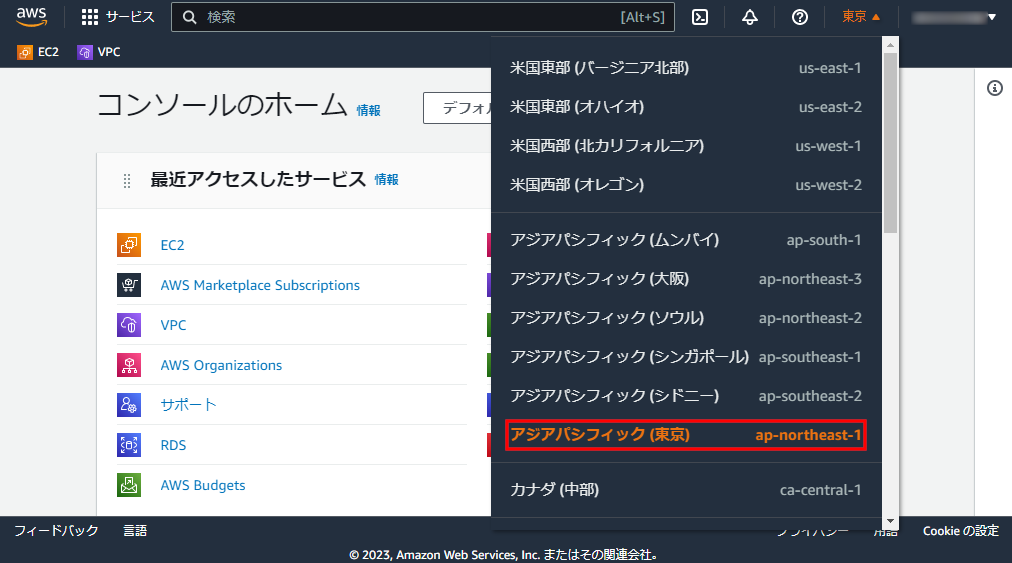Click AWS Marketplace Subscriptions icon
1012x563 pixels.
129,285
